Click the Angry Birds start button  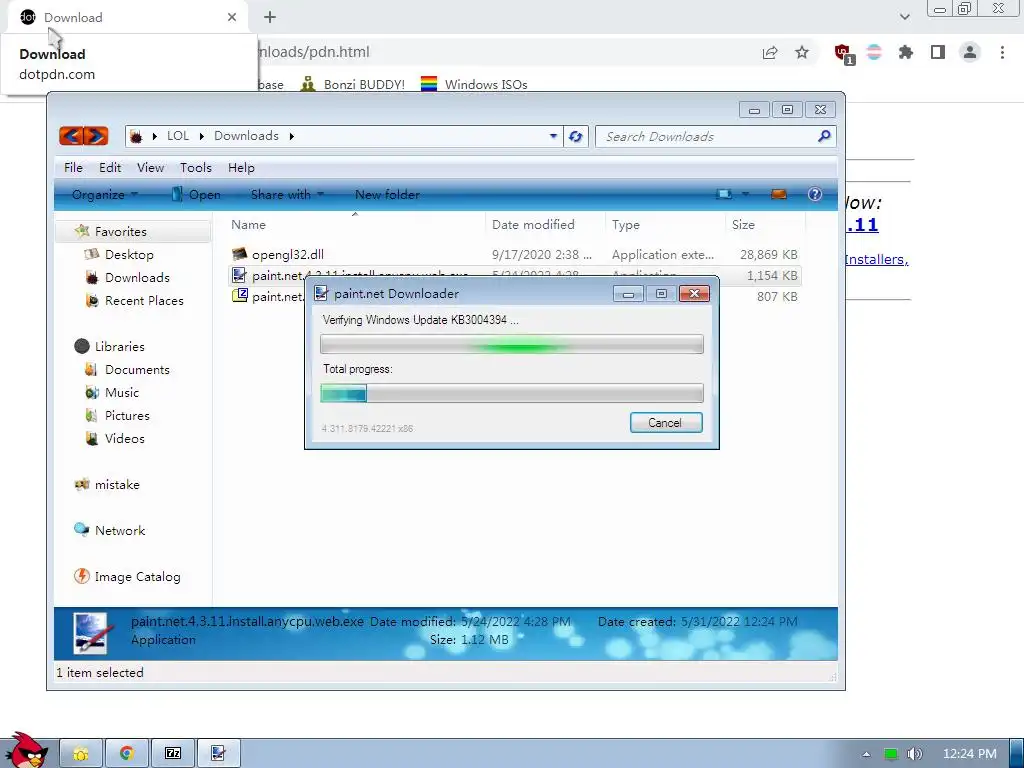point(25,750)
